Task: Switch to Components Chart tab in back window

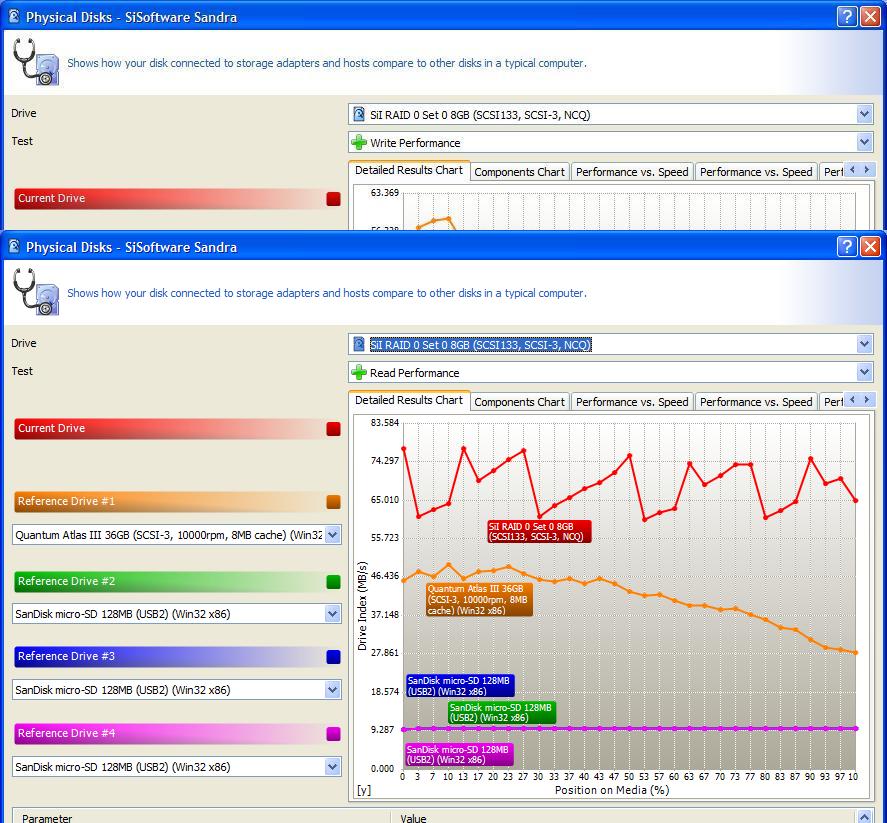Action: pos(519,171)
